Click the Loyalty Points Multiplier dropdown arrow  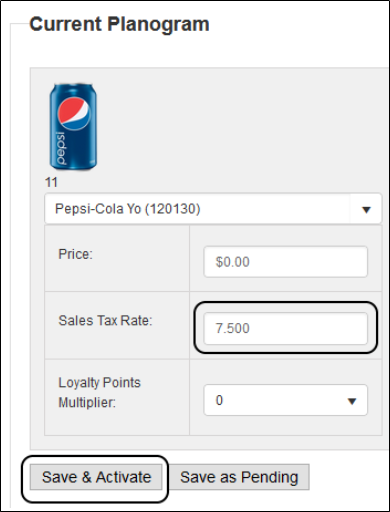click(x=352, y=401)
